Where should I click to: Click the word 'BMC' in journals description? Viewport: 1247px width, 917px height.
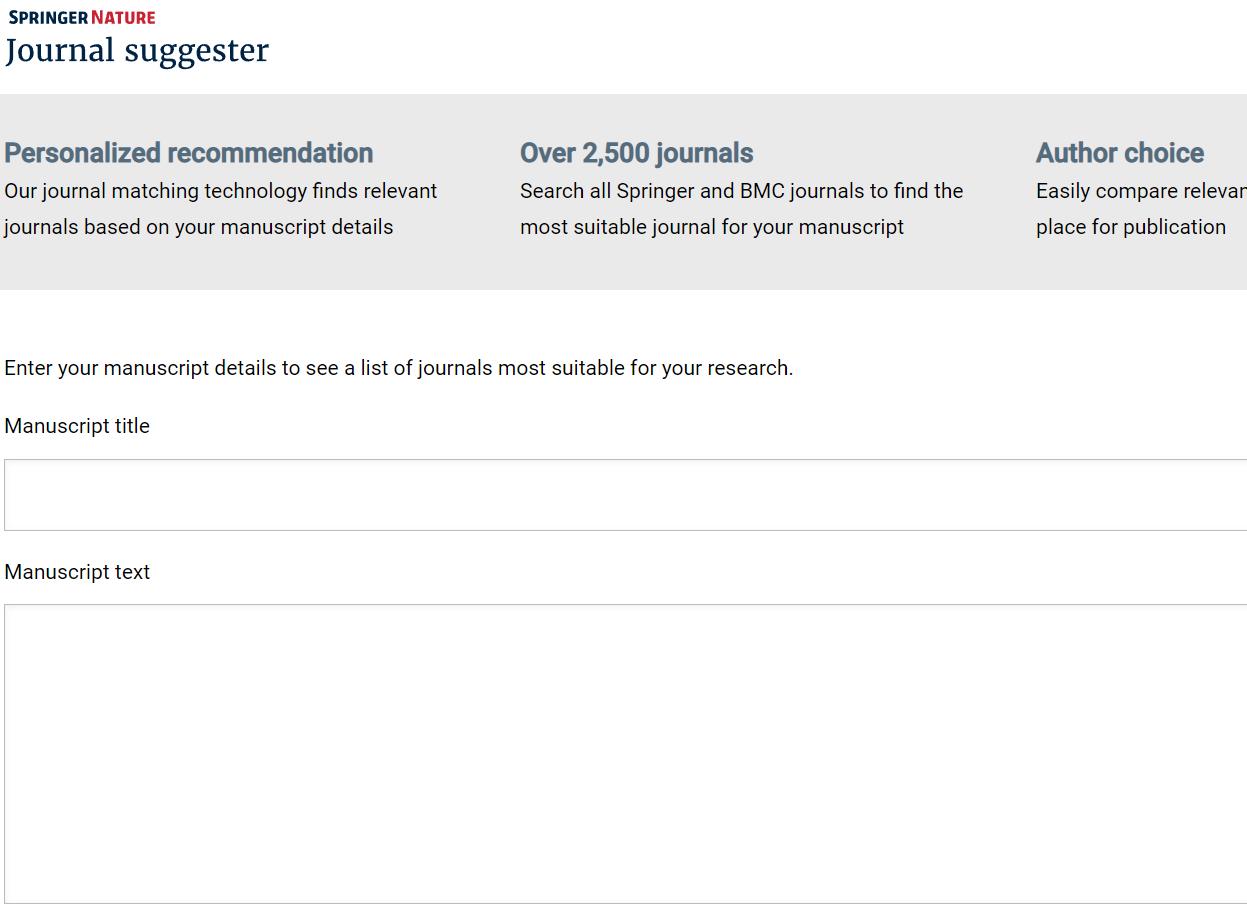tap(761, 191)
